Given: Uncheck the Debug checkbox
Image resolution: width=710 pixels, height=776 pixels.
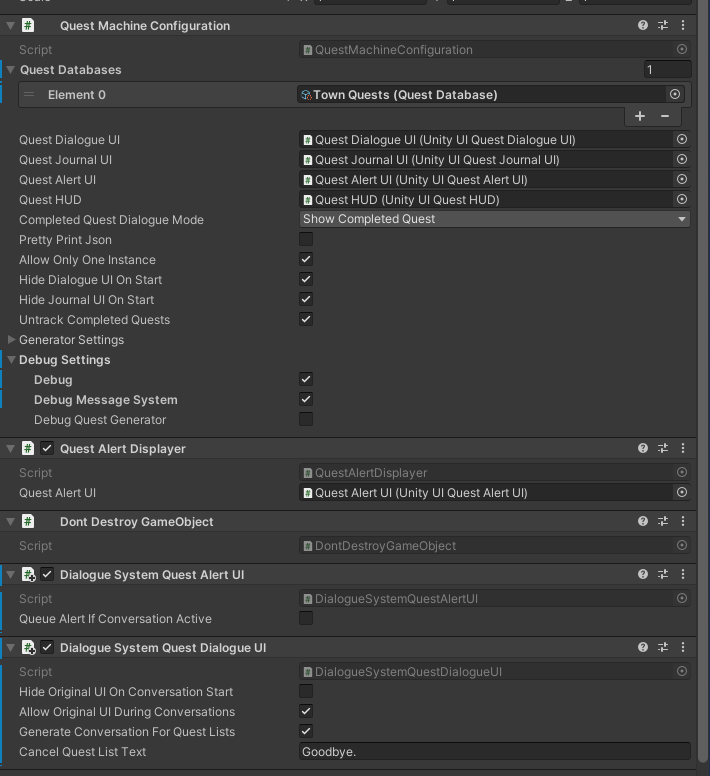Looking at the screenshot, I should (306, 380).
